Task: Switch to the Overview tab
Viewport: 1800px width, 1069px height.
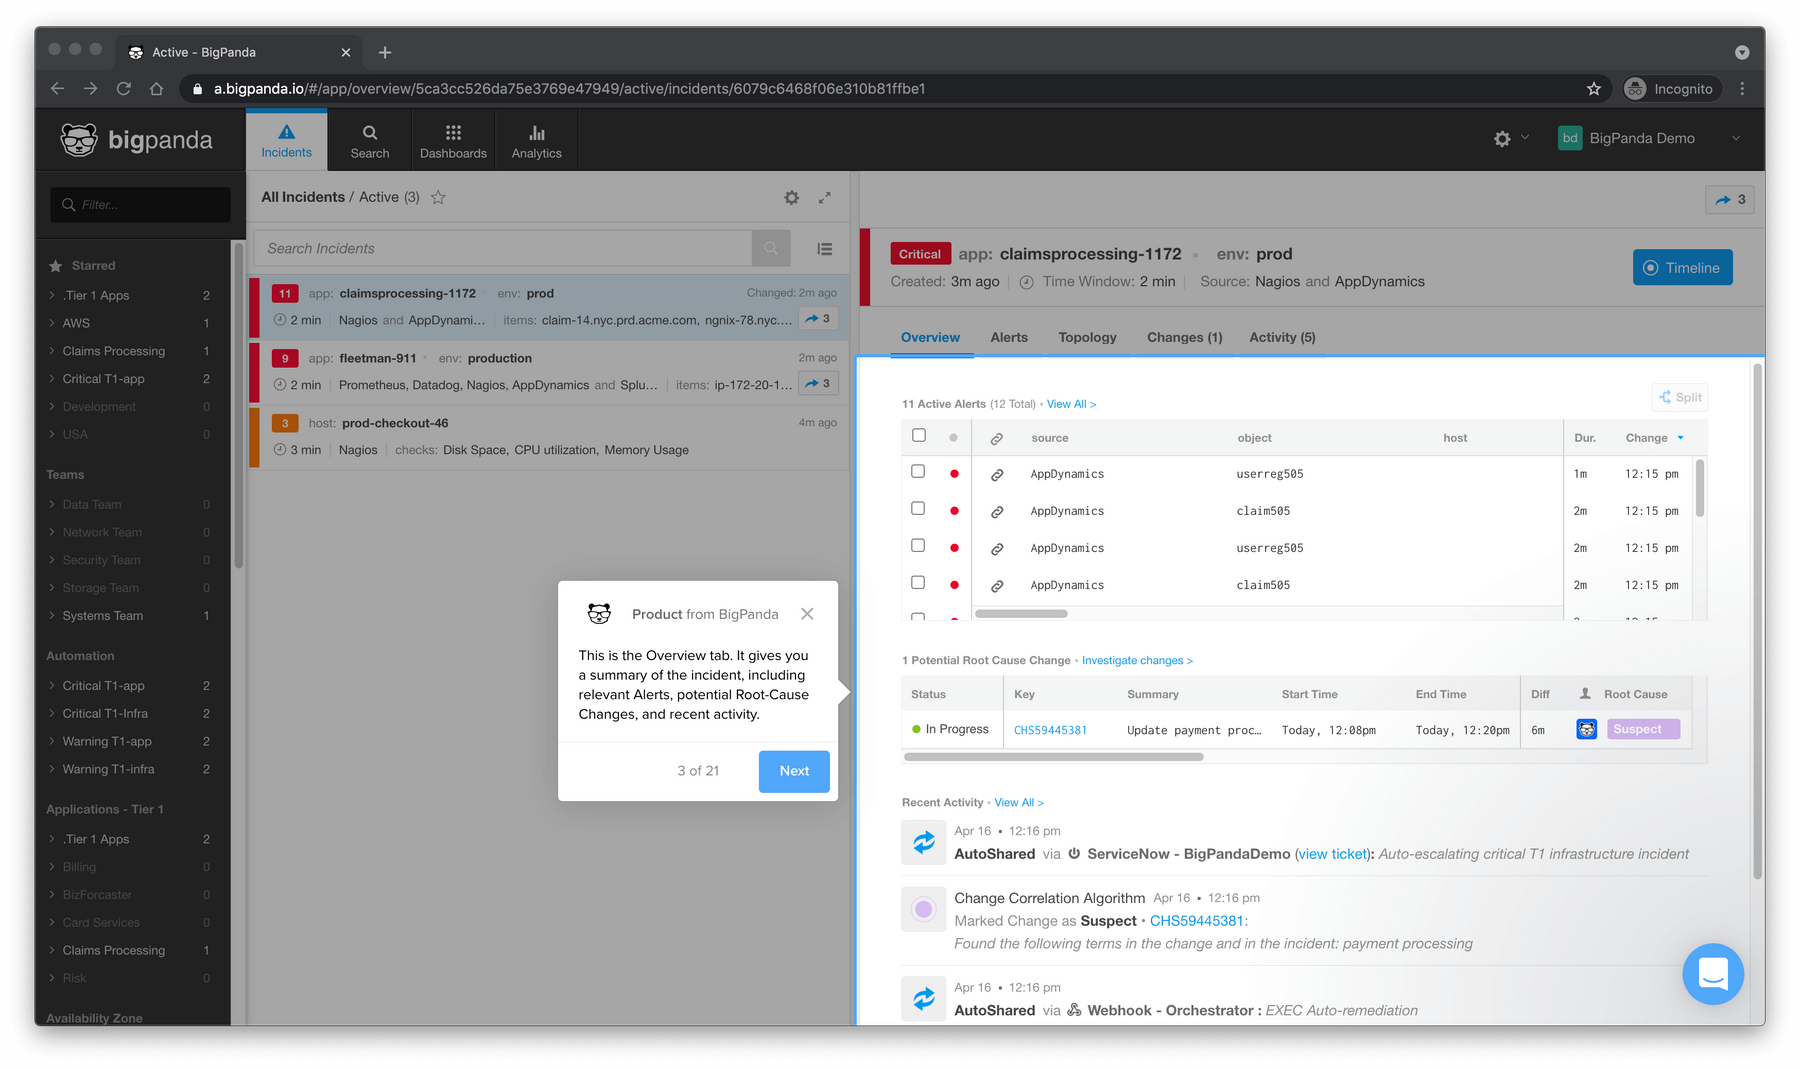Action: tap(930, 338)
